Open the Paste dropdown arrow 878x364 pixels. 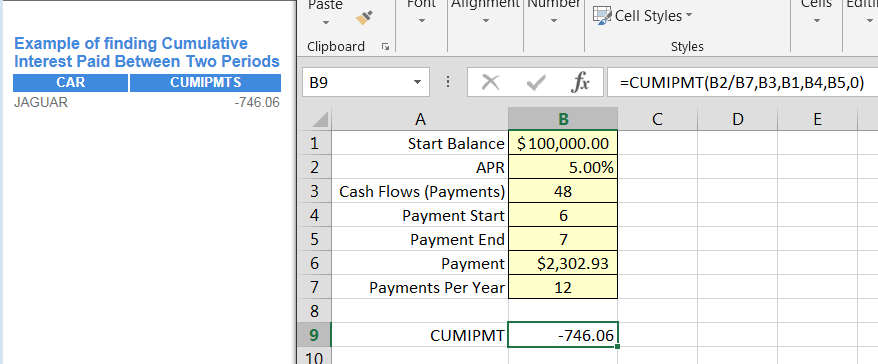pos(326,24)
